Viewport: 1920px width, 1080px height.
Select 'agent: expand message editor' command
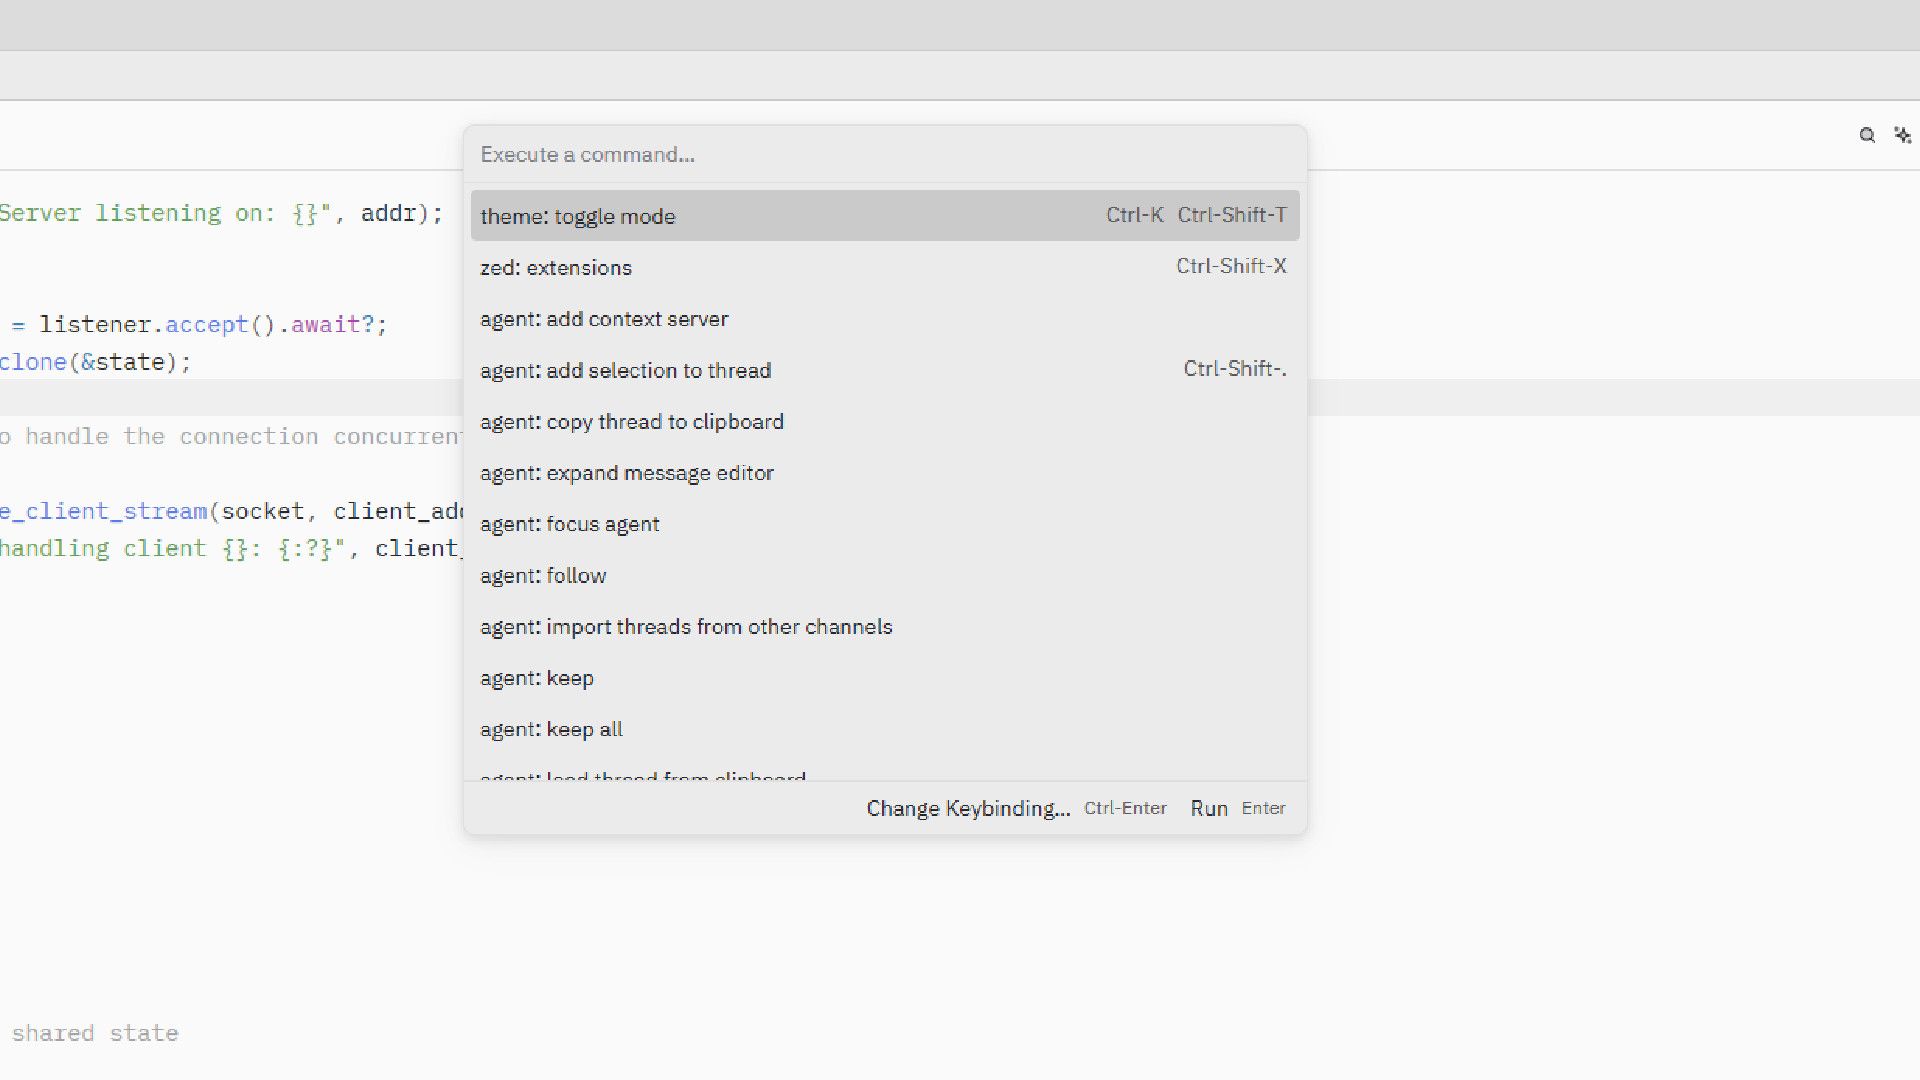click(885, 473)
